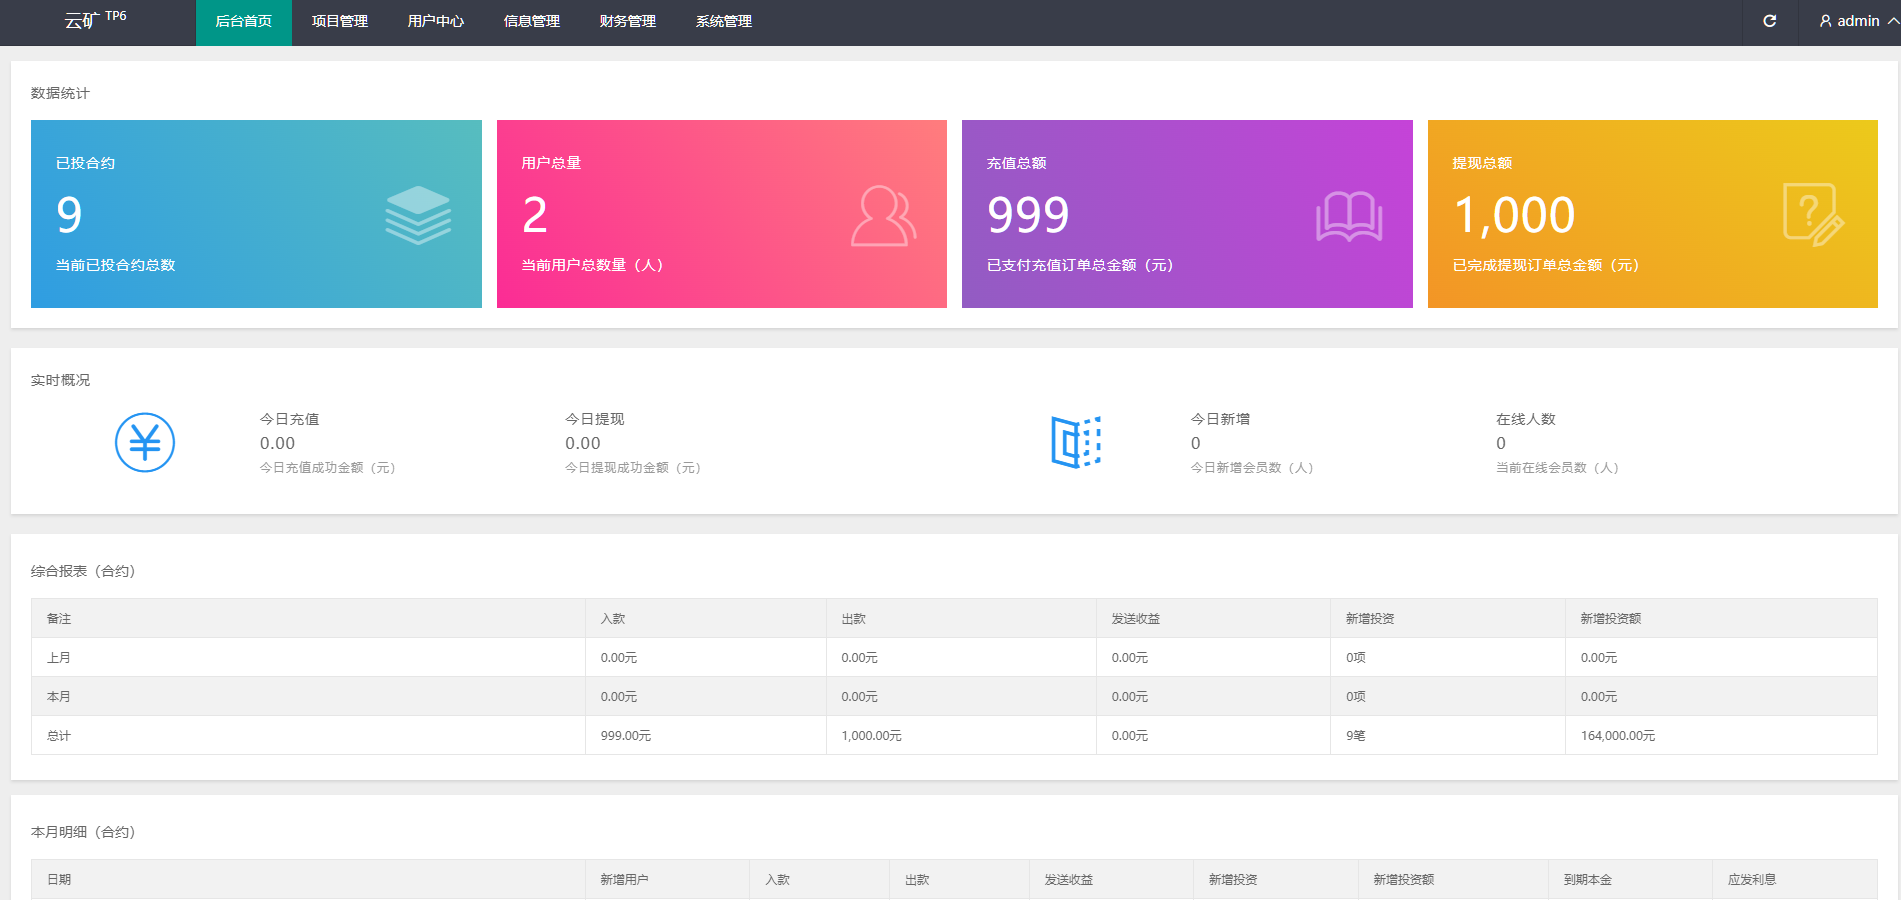Viewport: 1901px width, 900px height.
Task: Open the 系统管理 menu item
Action: 724,21
